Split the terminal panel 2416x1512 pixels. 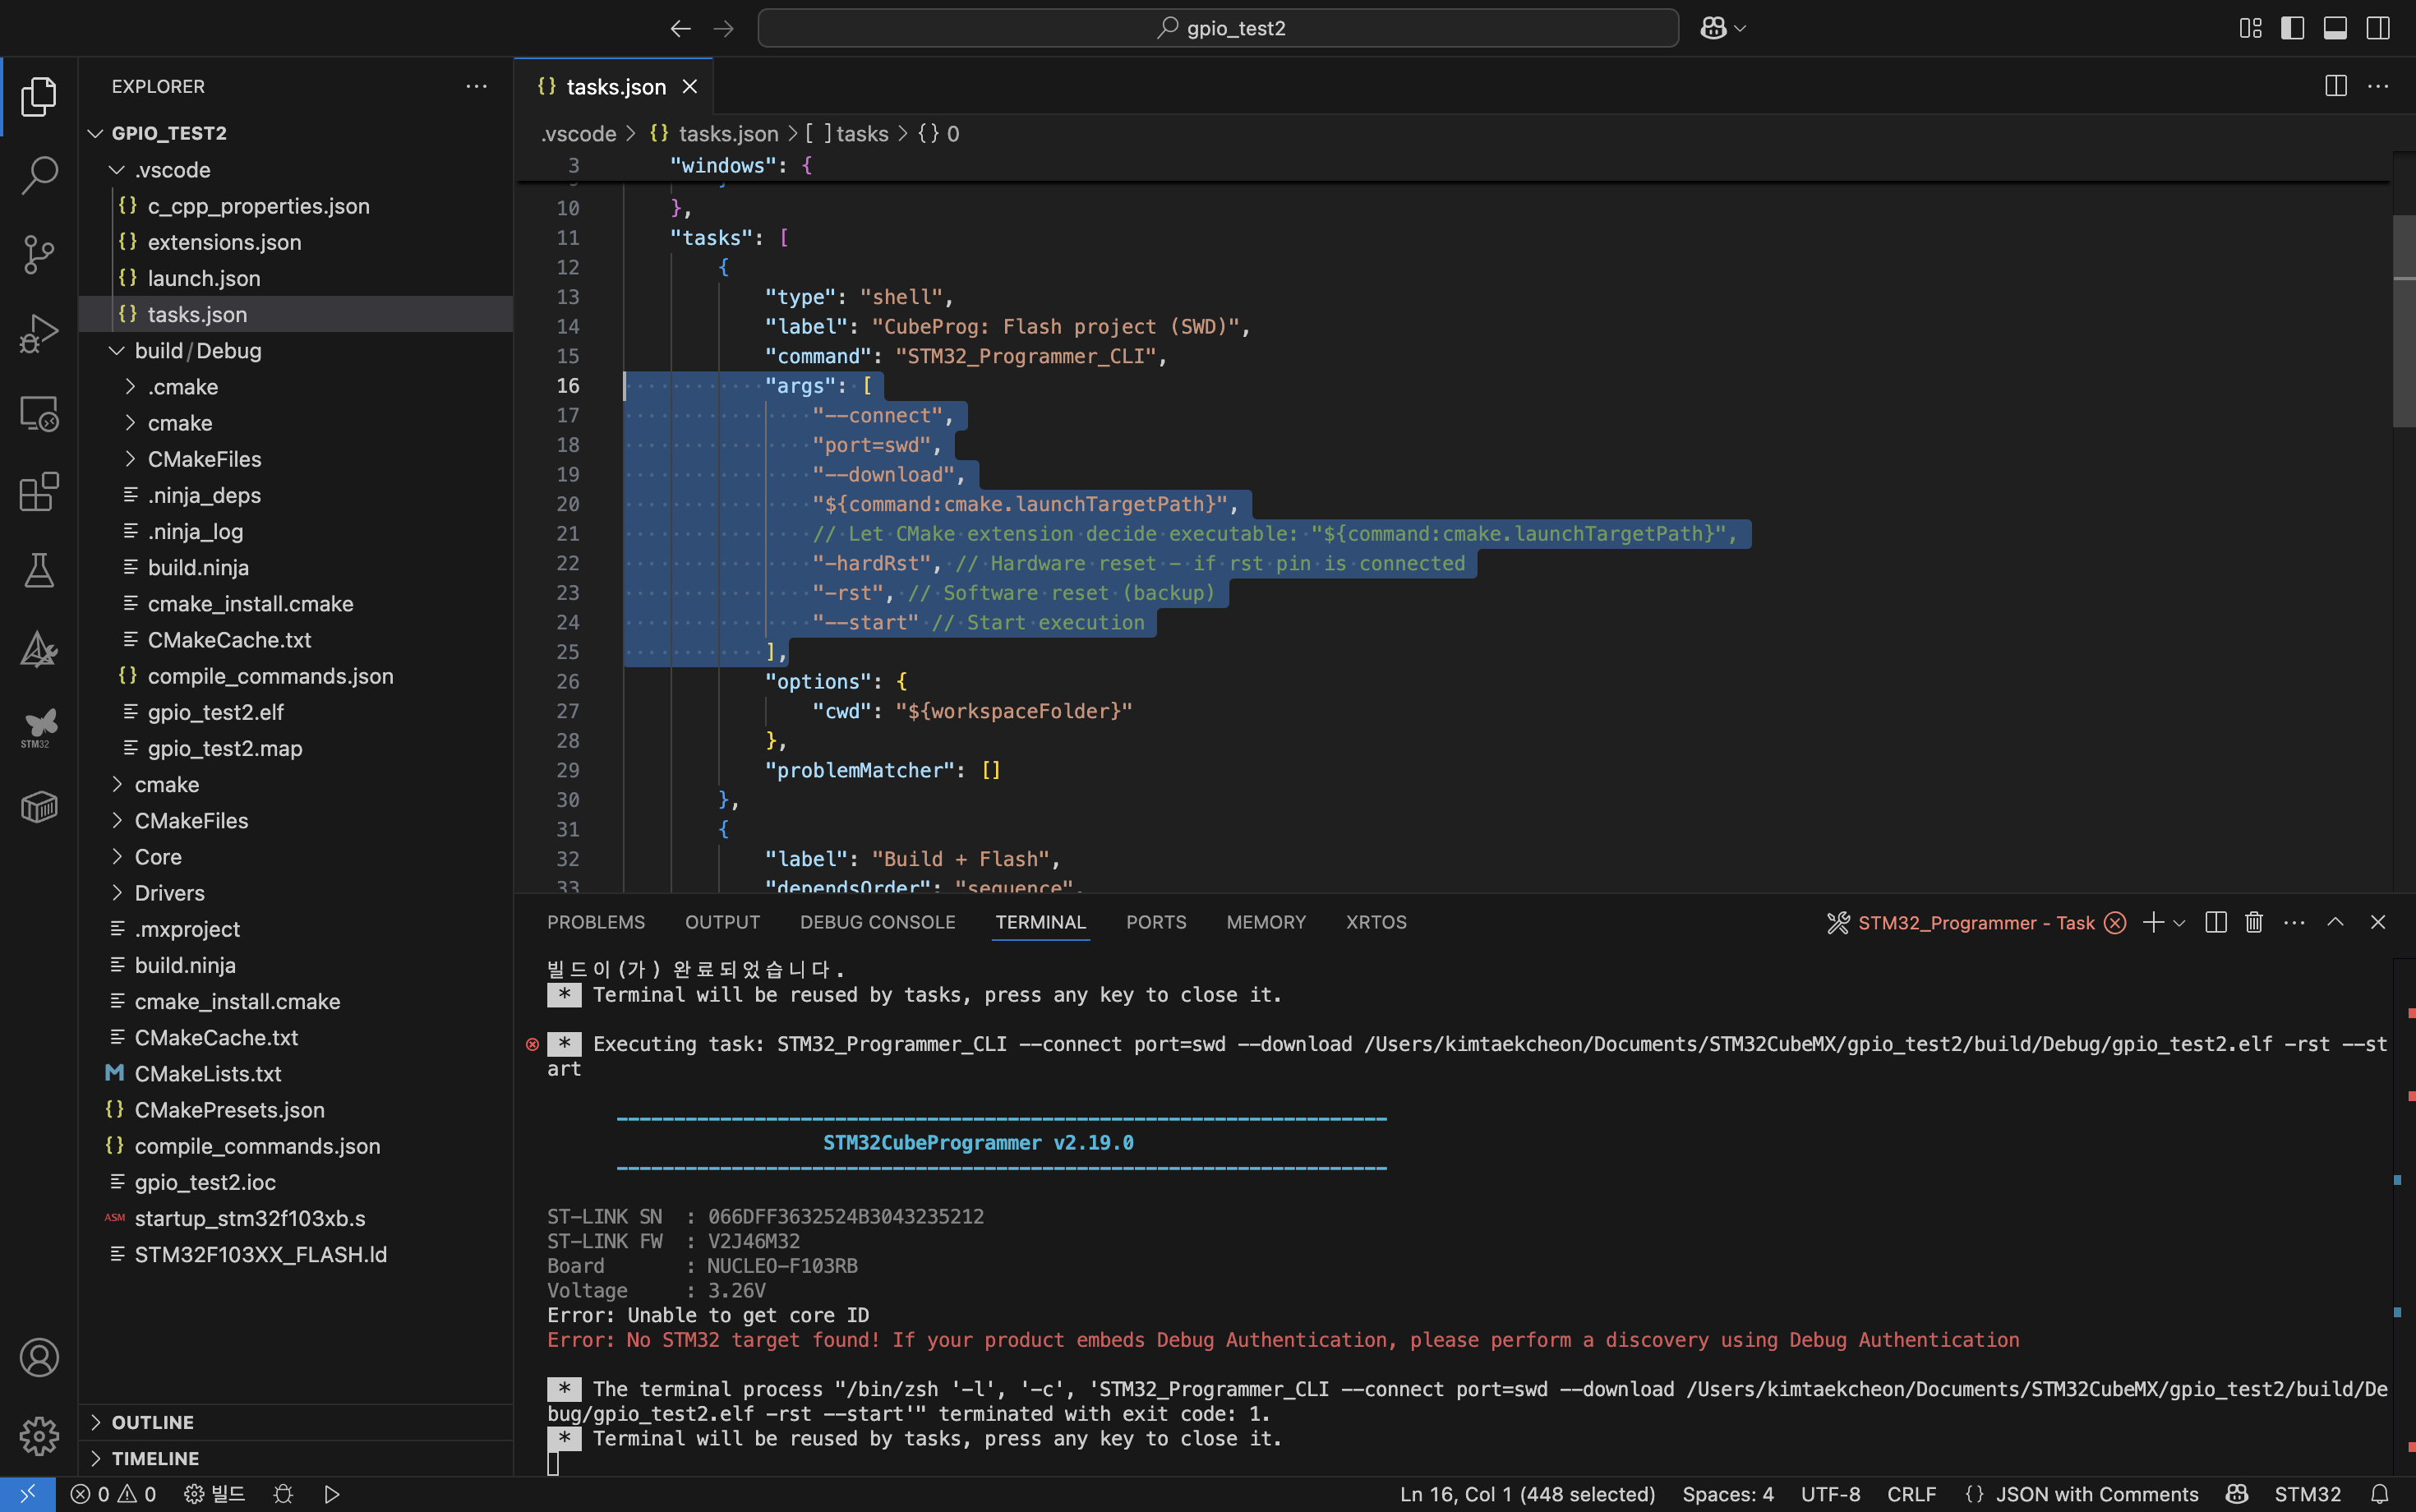(2216, 922)
